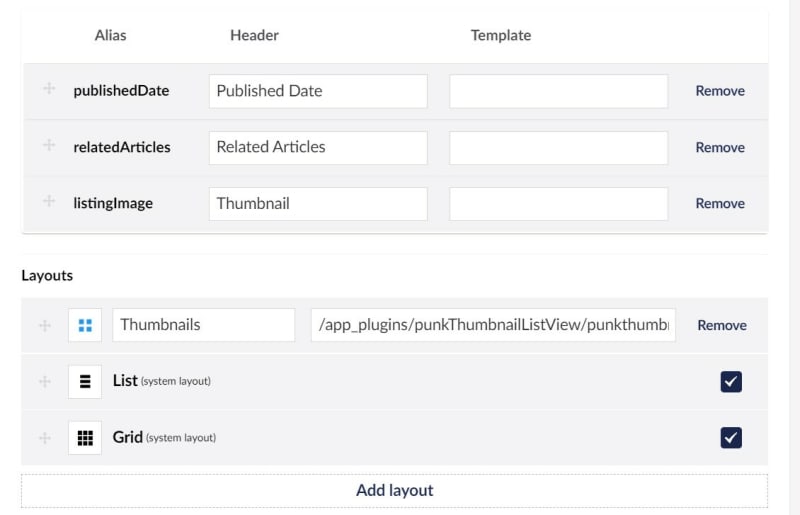Image resolution: width=800 pixels, height=515 pixels.
Task: Remove the Thumbnails layout
Action: [722, 325]
